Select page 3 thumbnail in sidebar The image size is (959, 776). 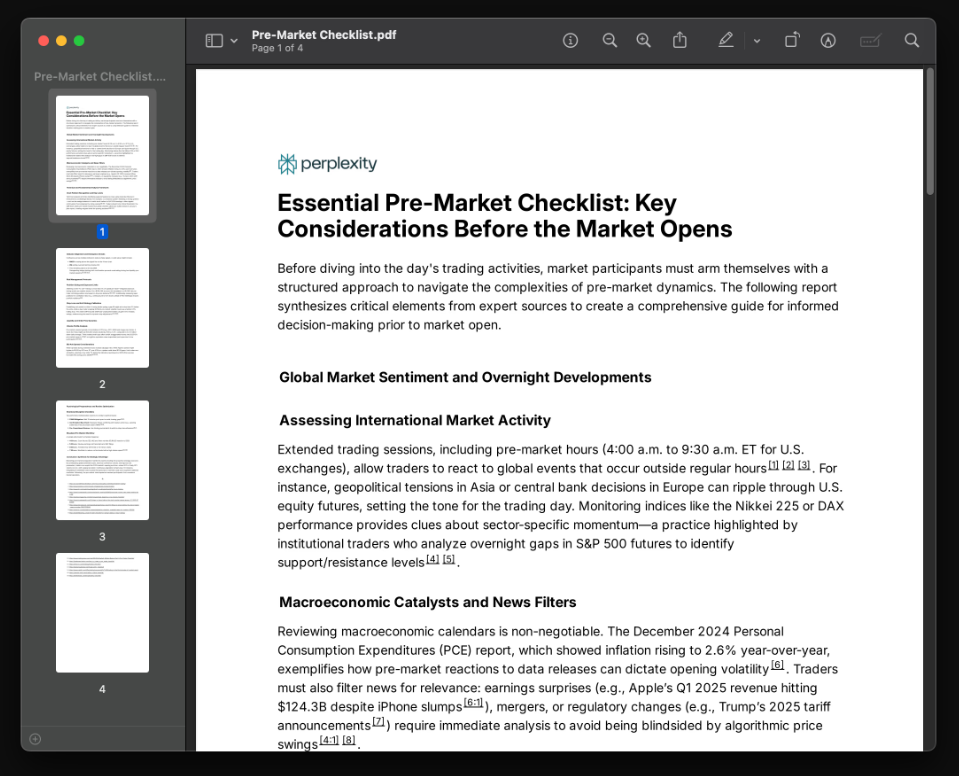coord(102,460)
